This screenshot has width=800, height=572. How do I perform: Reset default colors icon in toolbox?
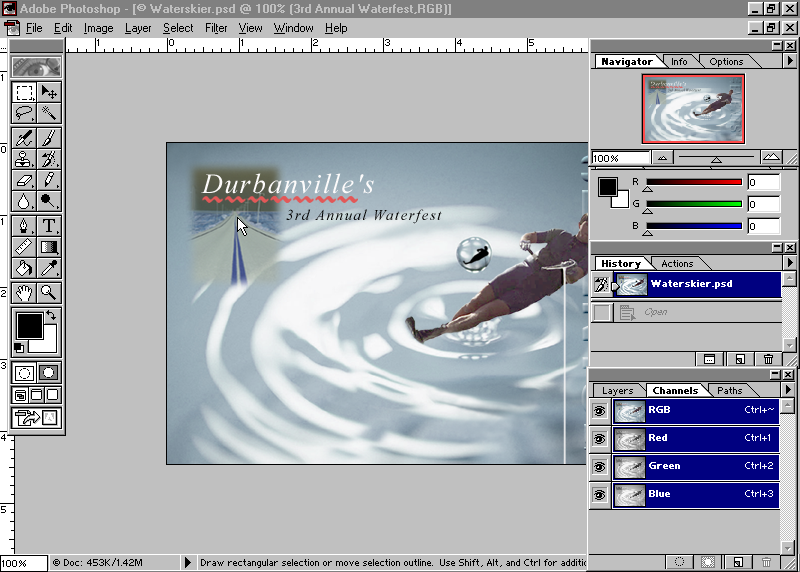[x=19, y=348]
